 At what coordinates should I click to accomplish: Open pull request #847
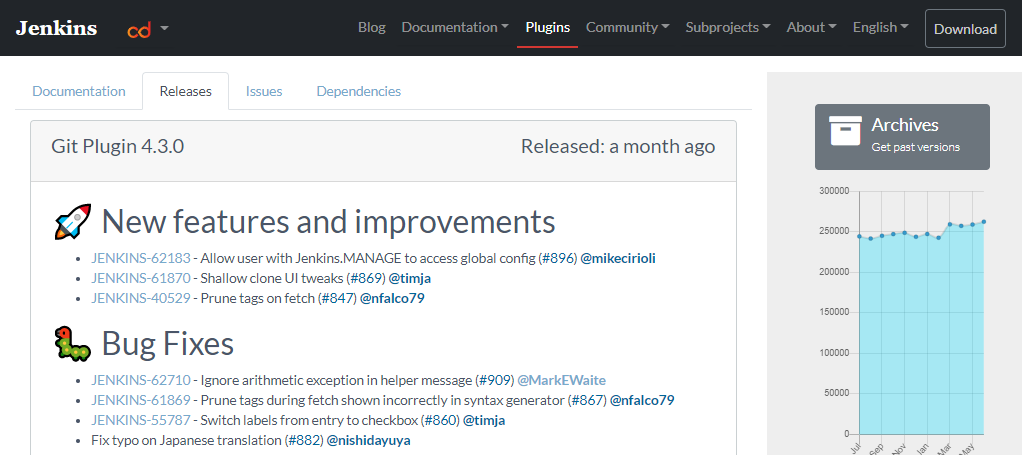pos(338,299)
